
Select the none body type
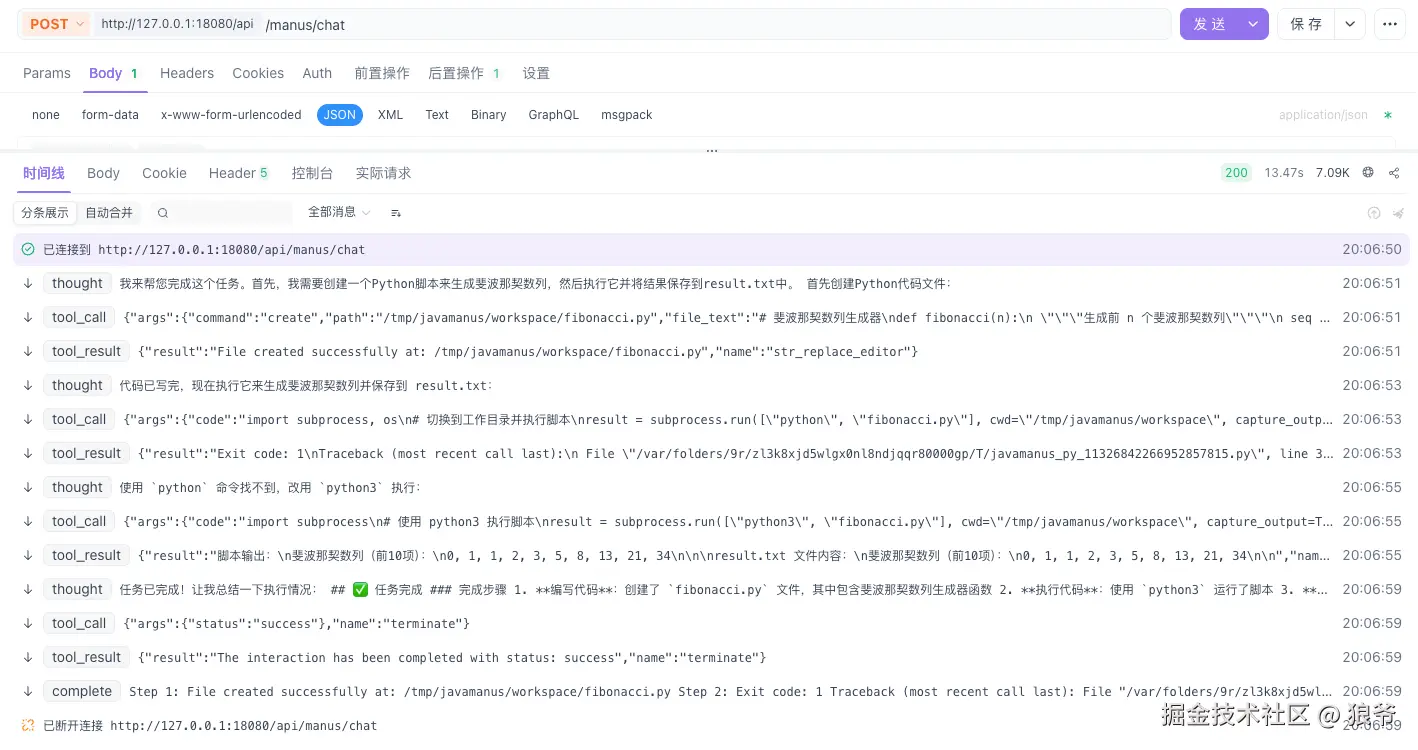46,115
